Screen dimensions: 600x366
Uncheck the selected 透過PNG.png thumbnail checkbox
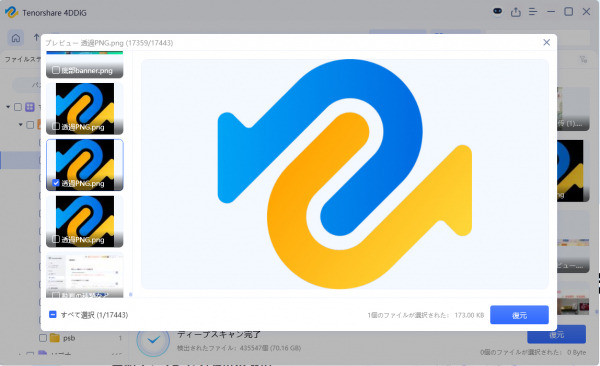coord(56,183)
